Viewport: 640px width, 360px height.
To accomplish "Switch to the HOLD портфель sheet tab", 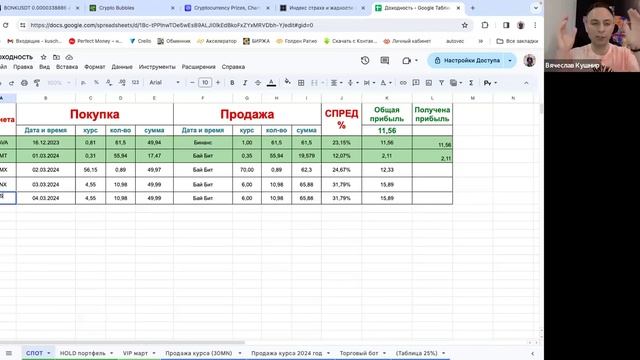I will click(x=82, y=353).
